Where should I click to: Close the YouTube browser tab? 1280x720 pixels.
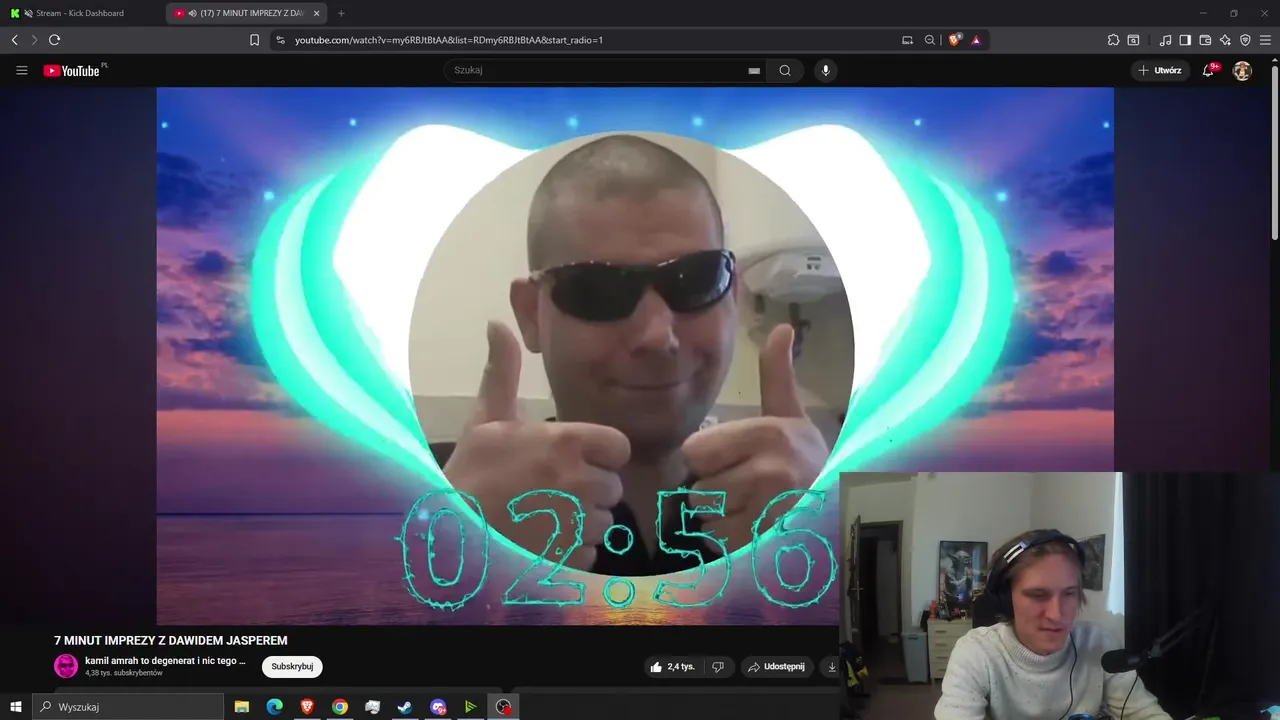[316, 13]
